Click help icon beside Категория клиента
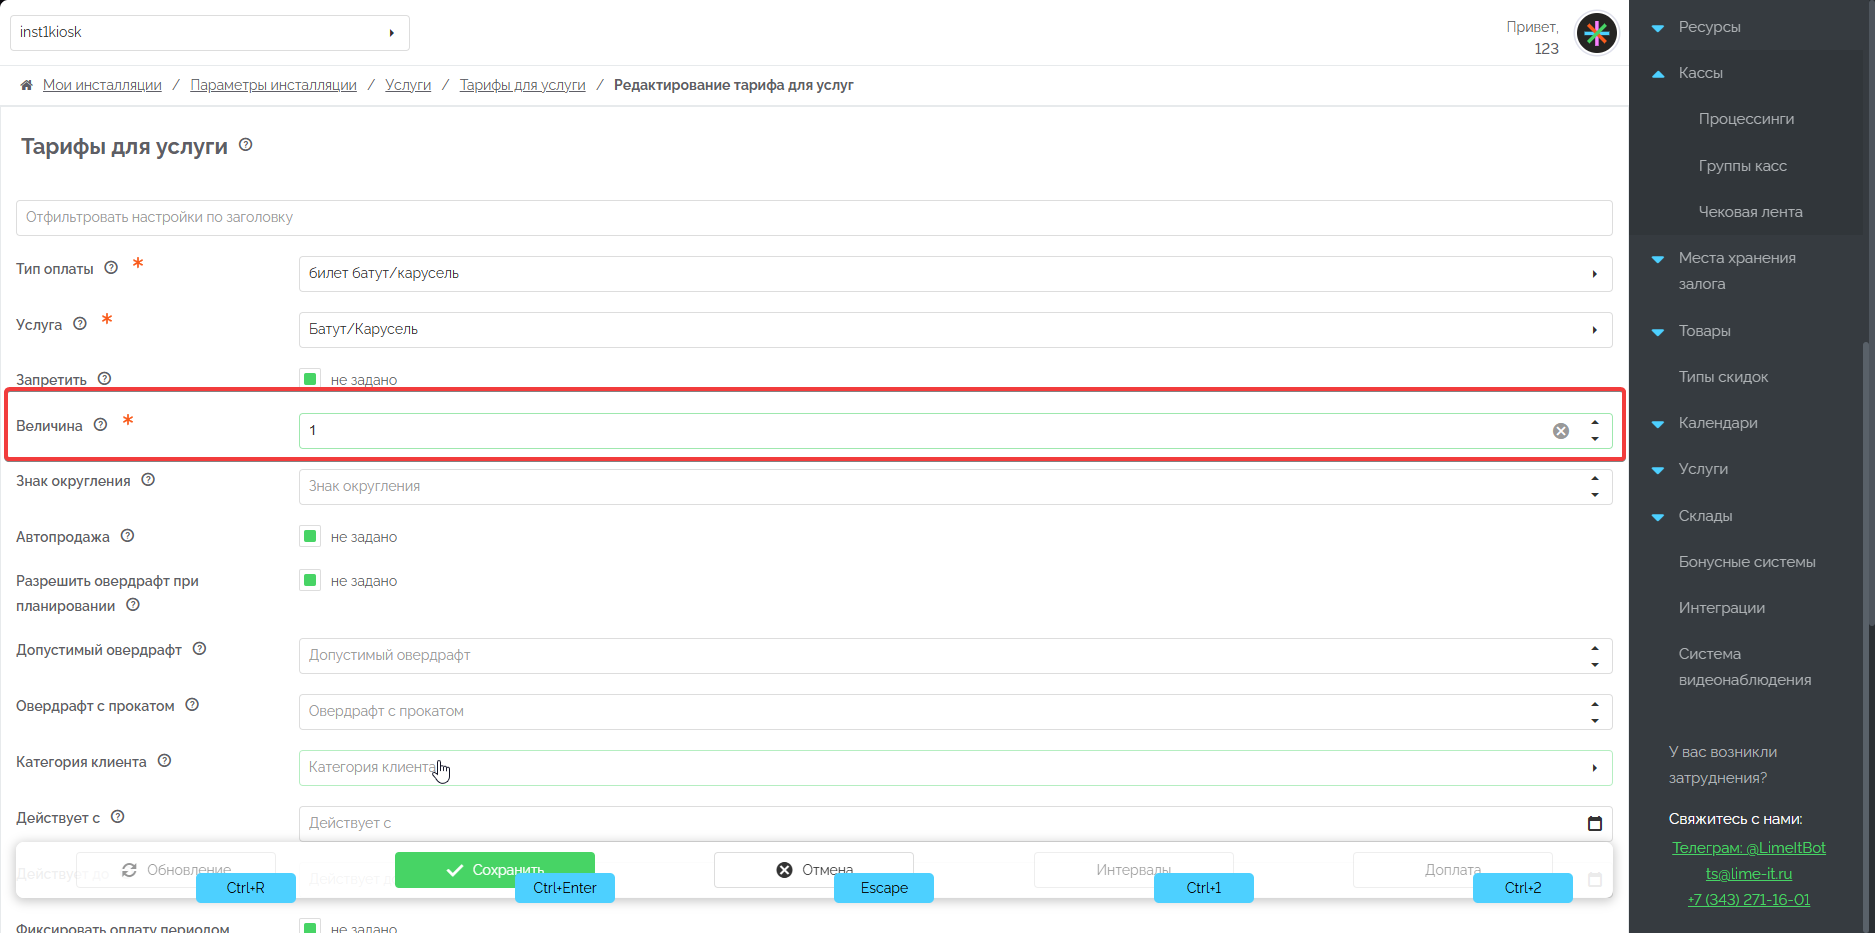Viewport: 1875px width, 933px height. [165, 761]
